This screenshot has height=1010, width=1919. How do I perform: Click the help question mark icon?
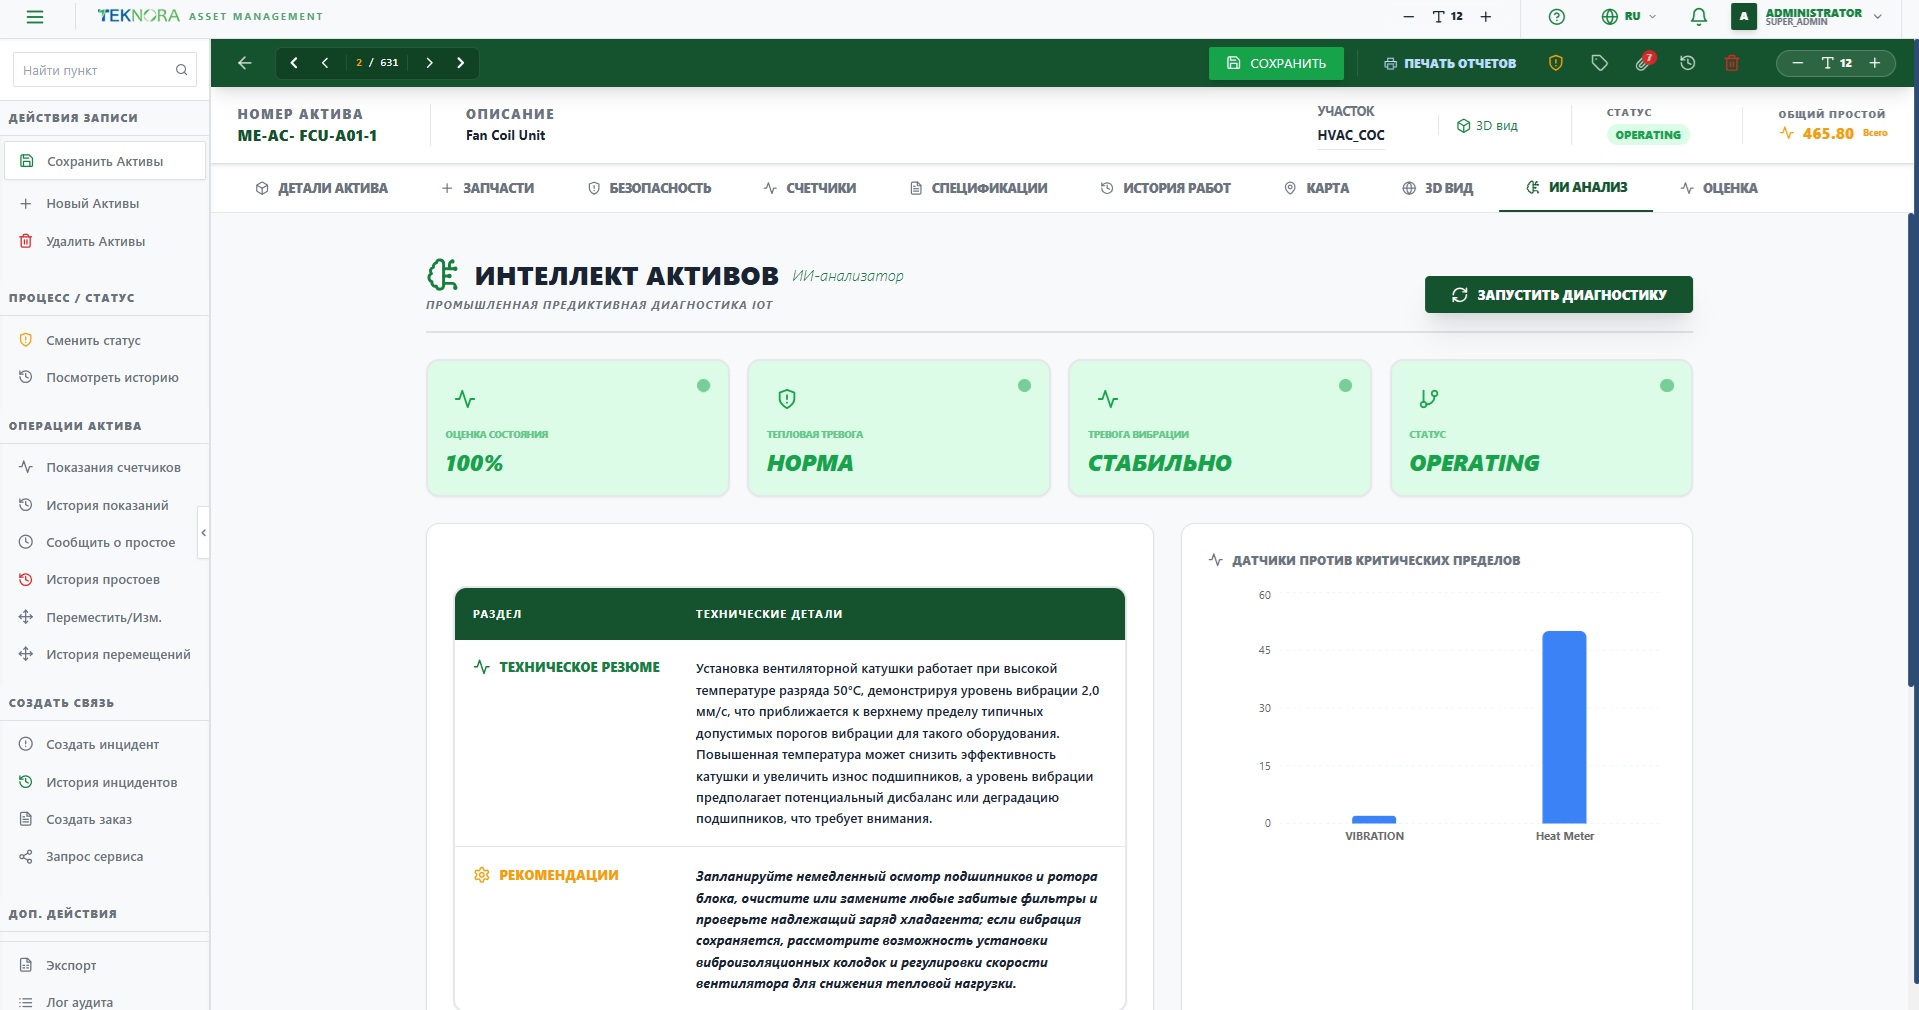[1556, 17]
